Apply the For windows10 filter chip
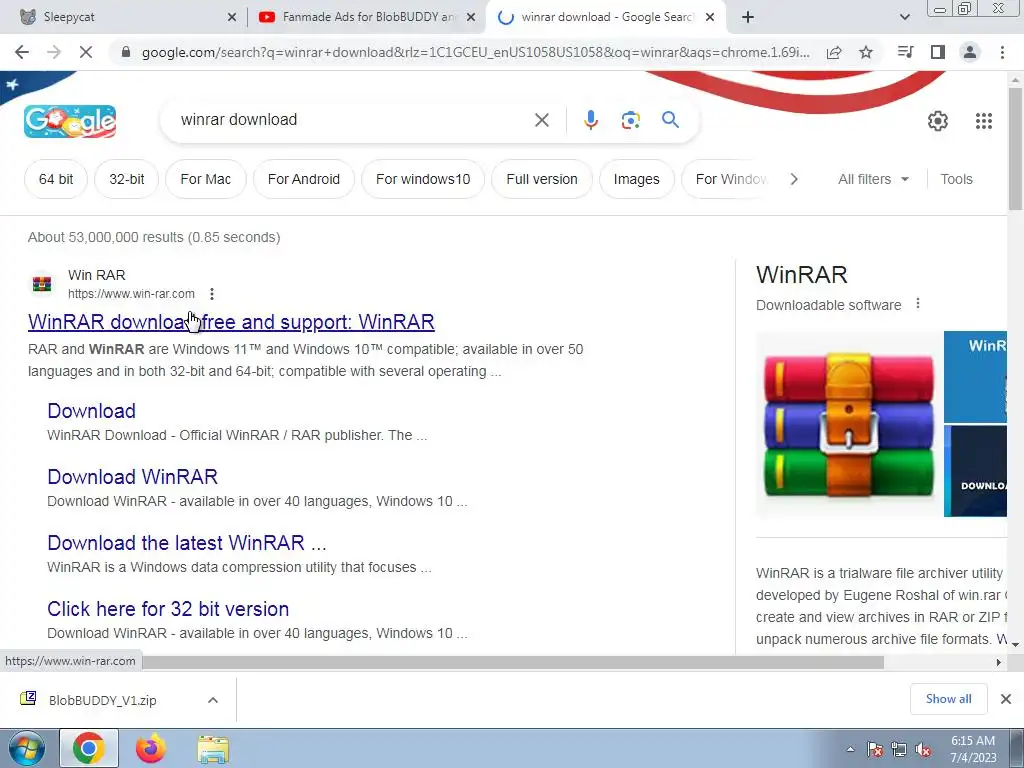This screenshot has height=768, width=1024. click(x=423, y=179)
